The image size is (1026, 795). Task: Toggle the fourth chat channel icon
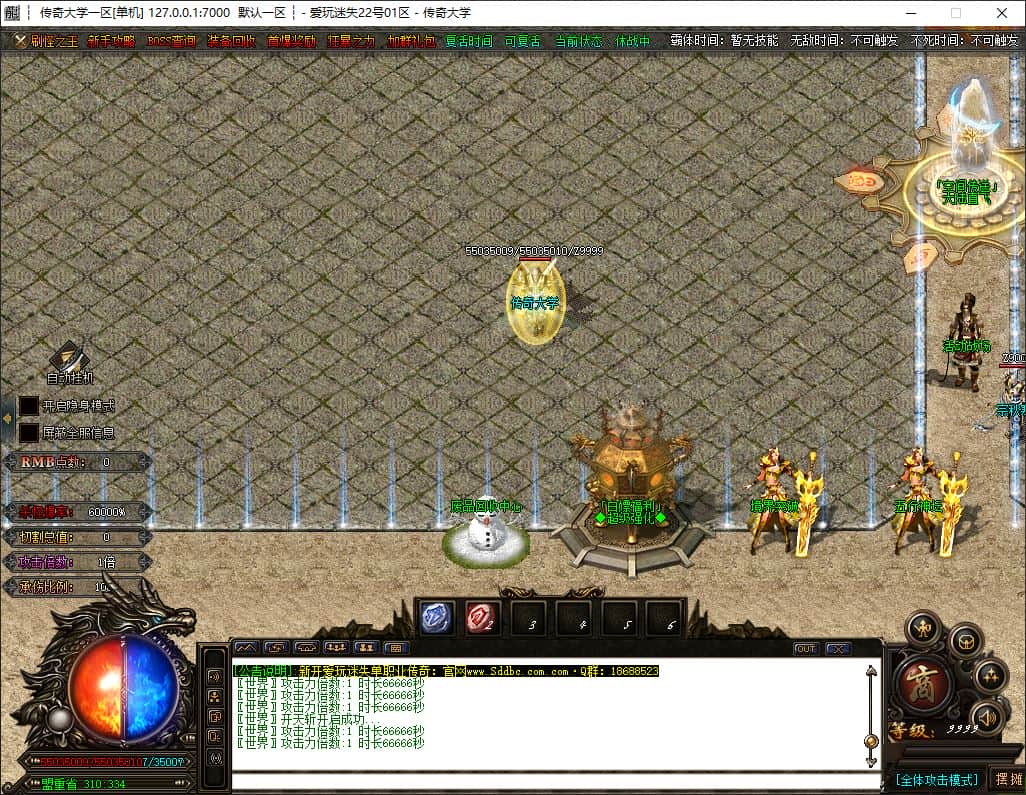pos(215,737)
